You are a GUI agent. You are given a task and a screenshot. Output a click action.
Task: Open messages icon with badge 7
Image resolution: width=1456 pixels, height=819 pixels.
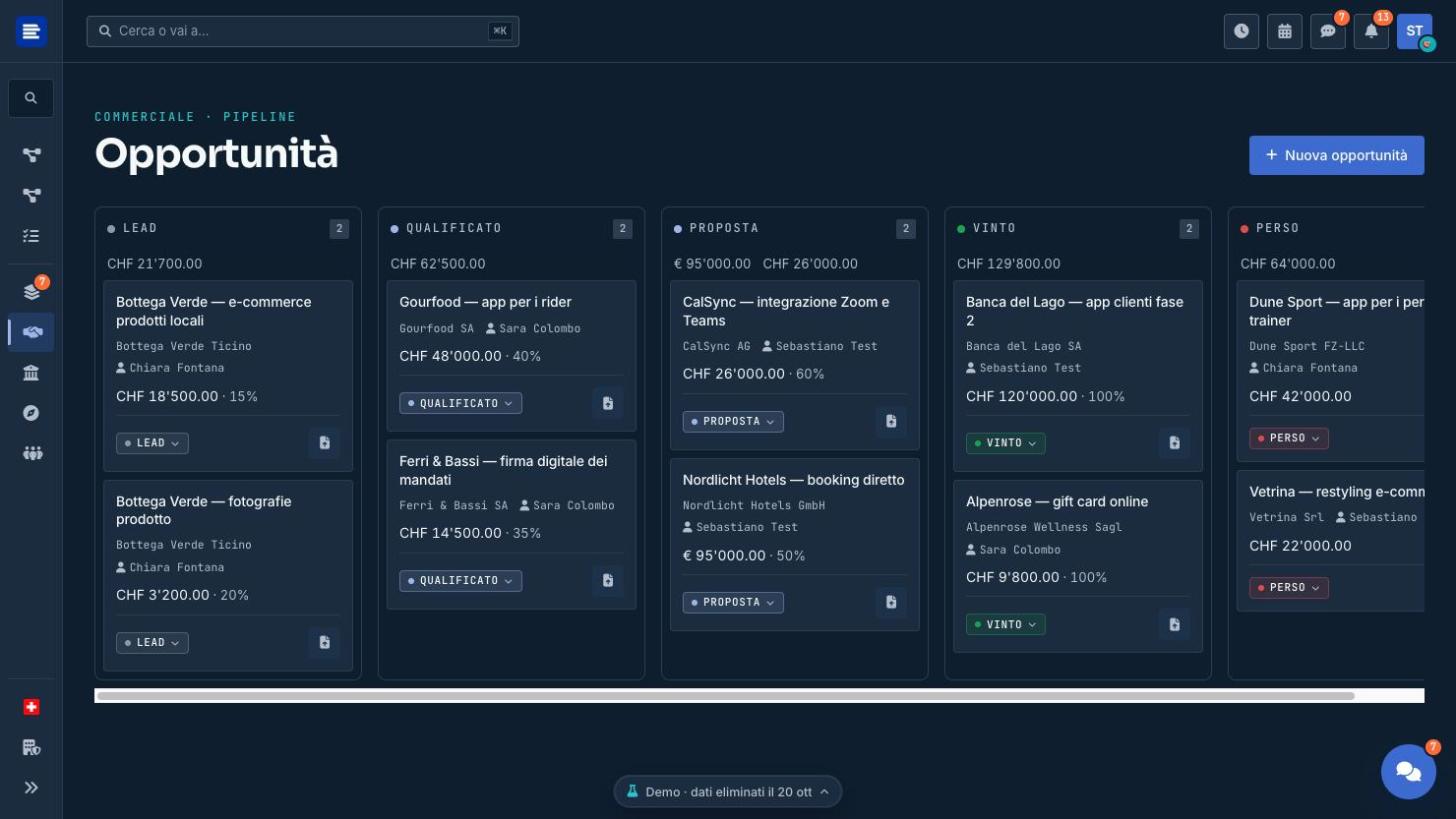[1328, 31]
